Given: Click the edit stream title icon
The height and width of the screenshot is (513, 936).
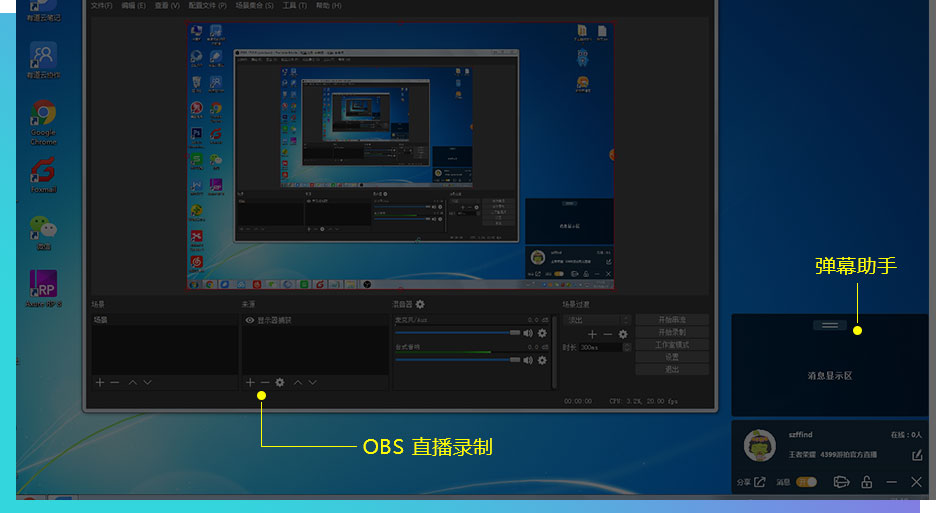Looking at the screenshot, I should pos(917,456).
